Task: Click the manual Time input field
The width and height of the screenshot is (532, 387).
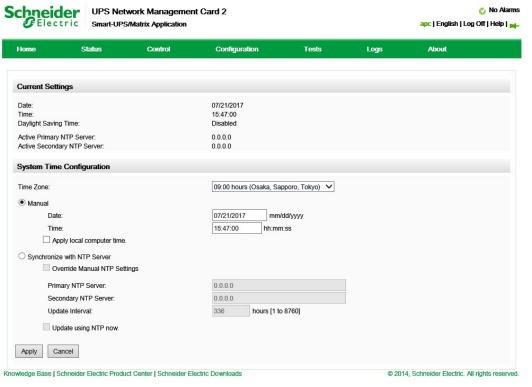Action: click(237, 228)
